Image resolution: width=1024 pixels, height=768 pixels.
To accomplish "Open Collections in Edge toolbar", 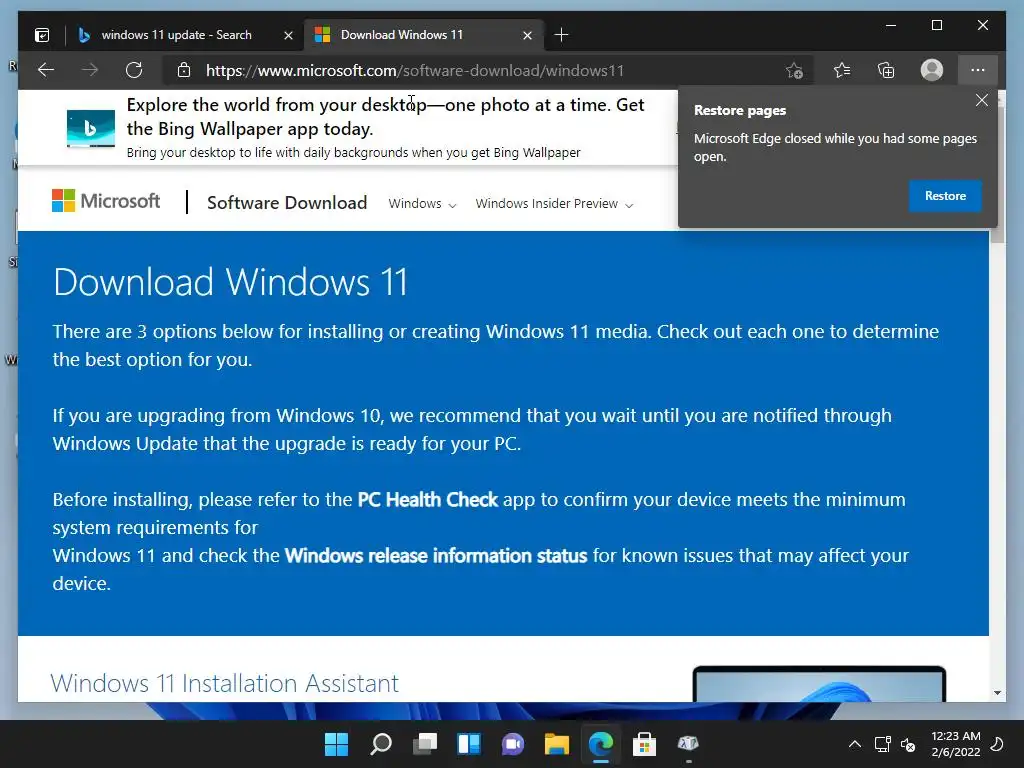I will click(886, 70).
